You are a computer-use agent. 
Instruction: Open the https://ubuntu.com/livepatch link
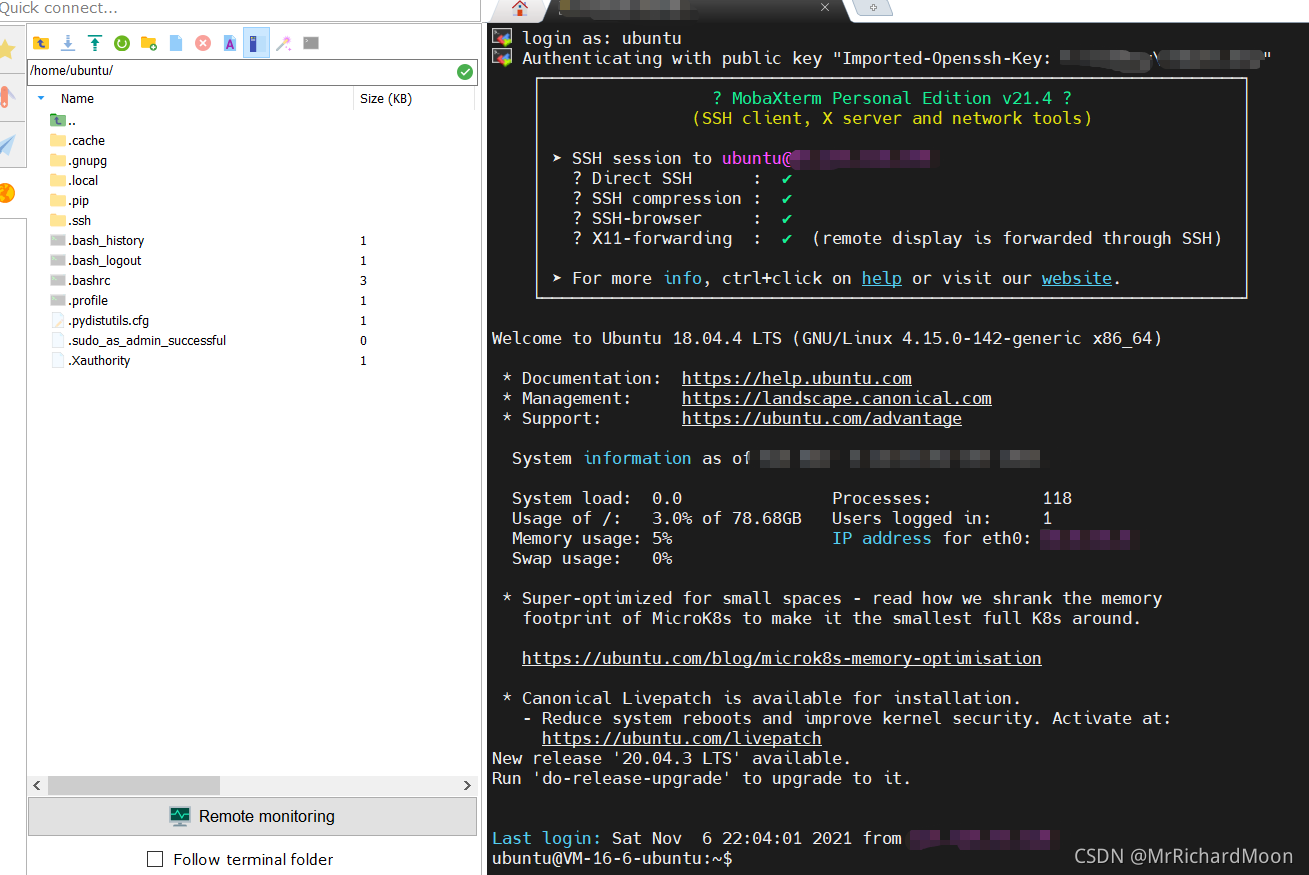pyautogui.click(x=682, y=738)
